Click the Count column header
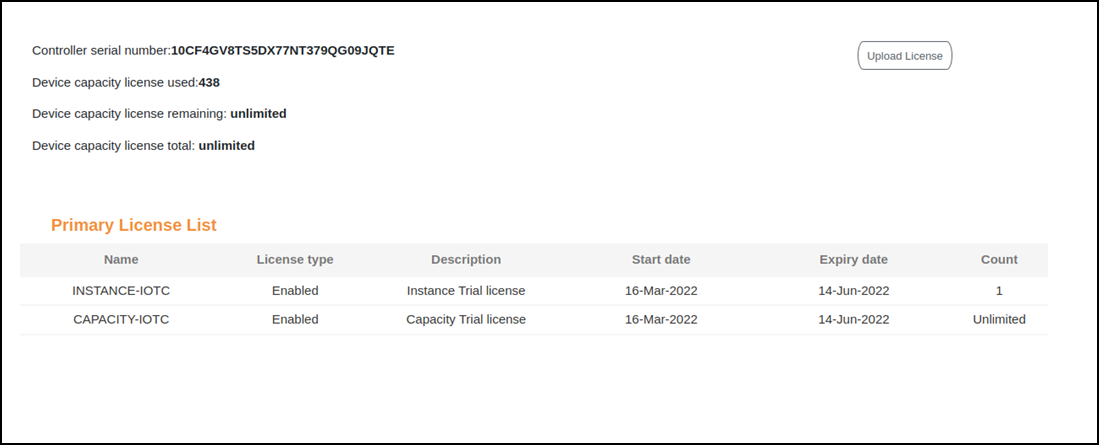 point(999,259)
